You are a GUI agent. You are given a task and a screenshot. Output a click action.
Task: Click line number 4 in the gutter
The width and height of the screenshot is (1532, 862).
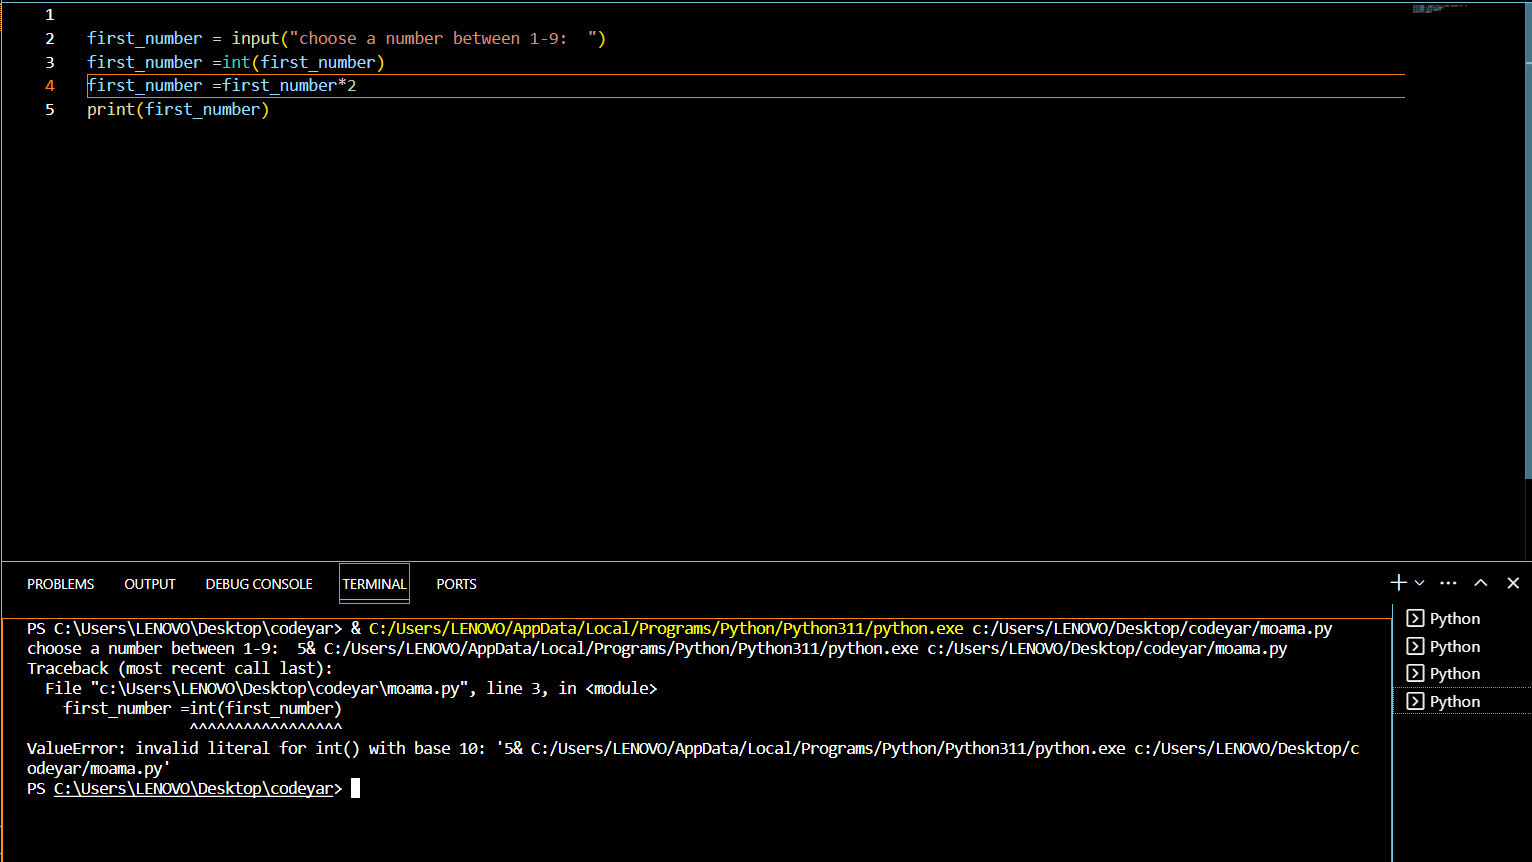click(50, 86)
